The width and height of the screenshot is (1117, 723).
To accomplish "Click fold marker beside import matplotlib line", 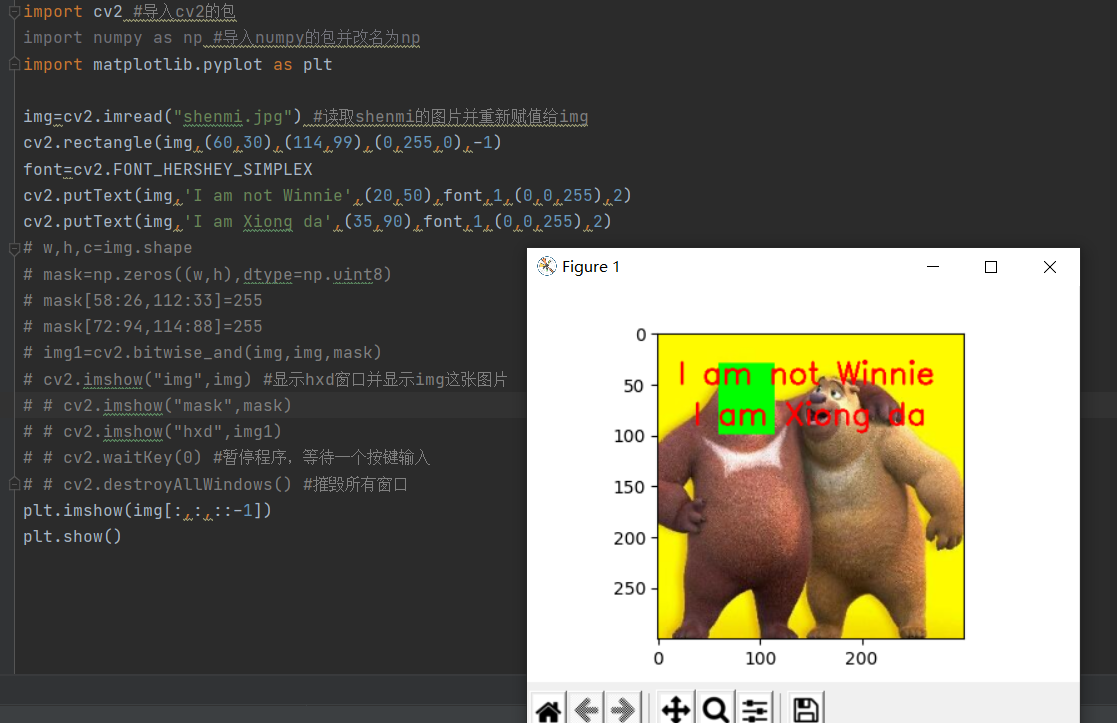I will (14, 64).
